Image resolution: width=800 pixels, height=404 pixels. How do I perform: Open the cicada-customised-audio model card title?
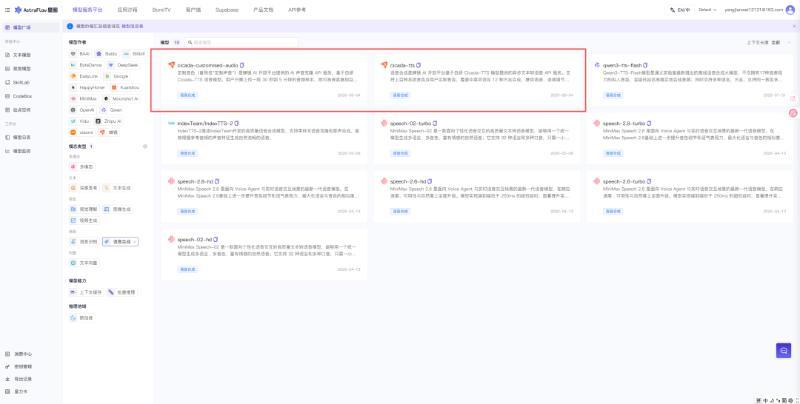pos(208,65)
